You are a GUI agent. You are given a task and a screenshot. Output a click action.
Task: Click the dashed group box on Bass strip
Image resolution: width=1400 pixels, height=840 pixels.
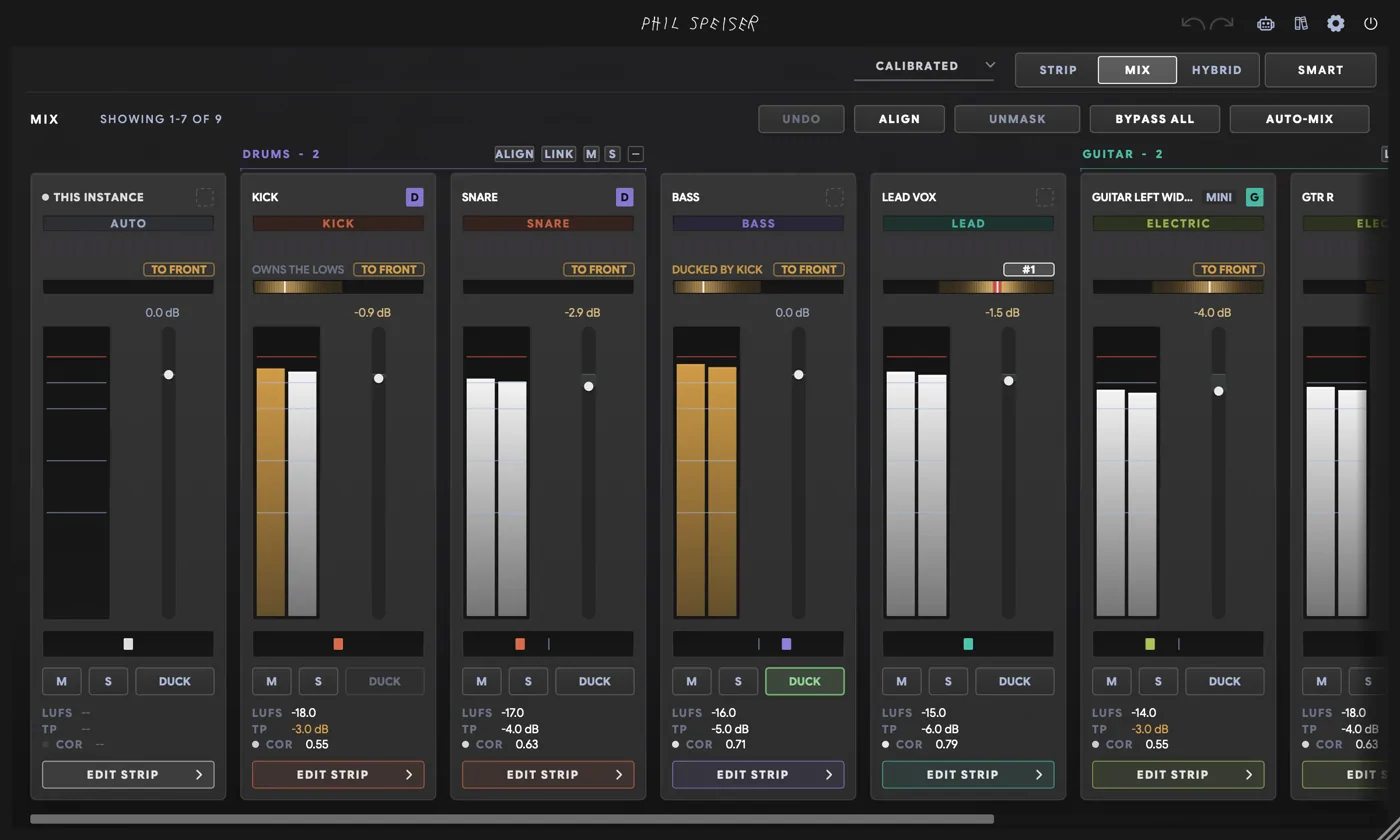coord(835,197)
